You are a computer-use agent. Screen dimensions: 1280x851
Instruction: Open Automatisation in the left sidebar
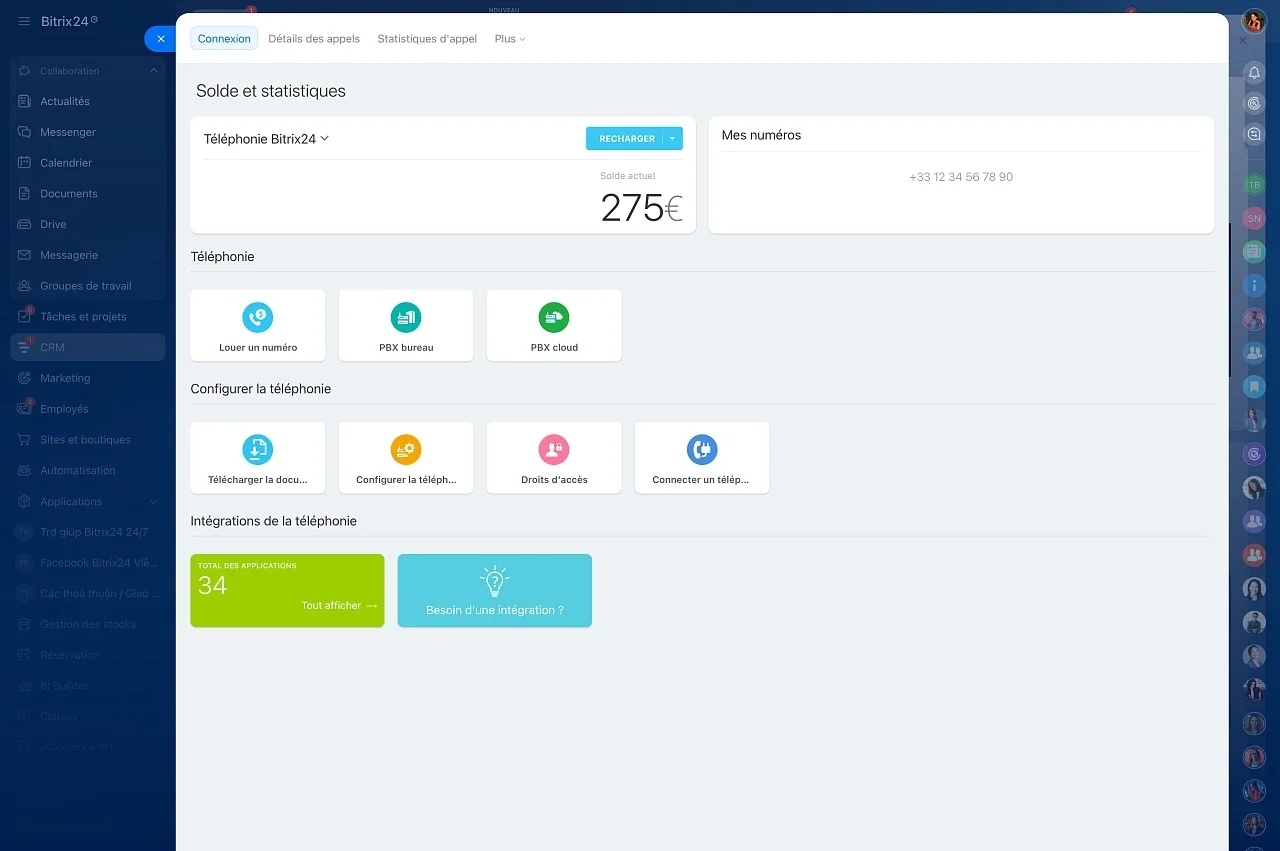point(88,471)
